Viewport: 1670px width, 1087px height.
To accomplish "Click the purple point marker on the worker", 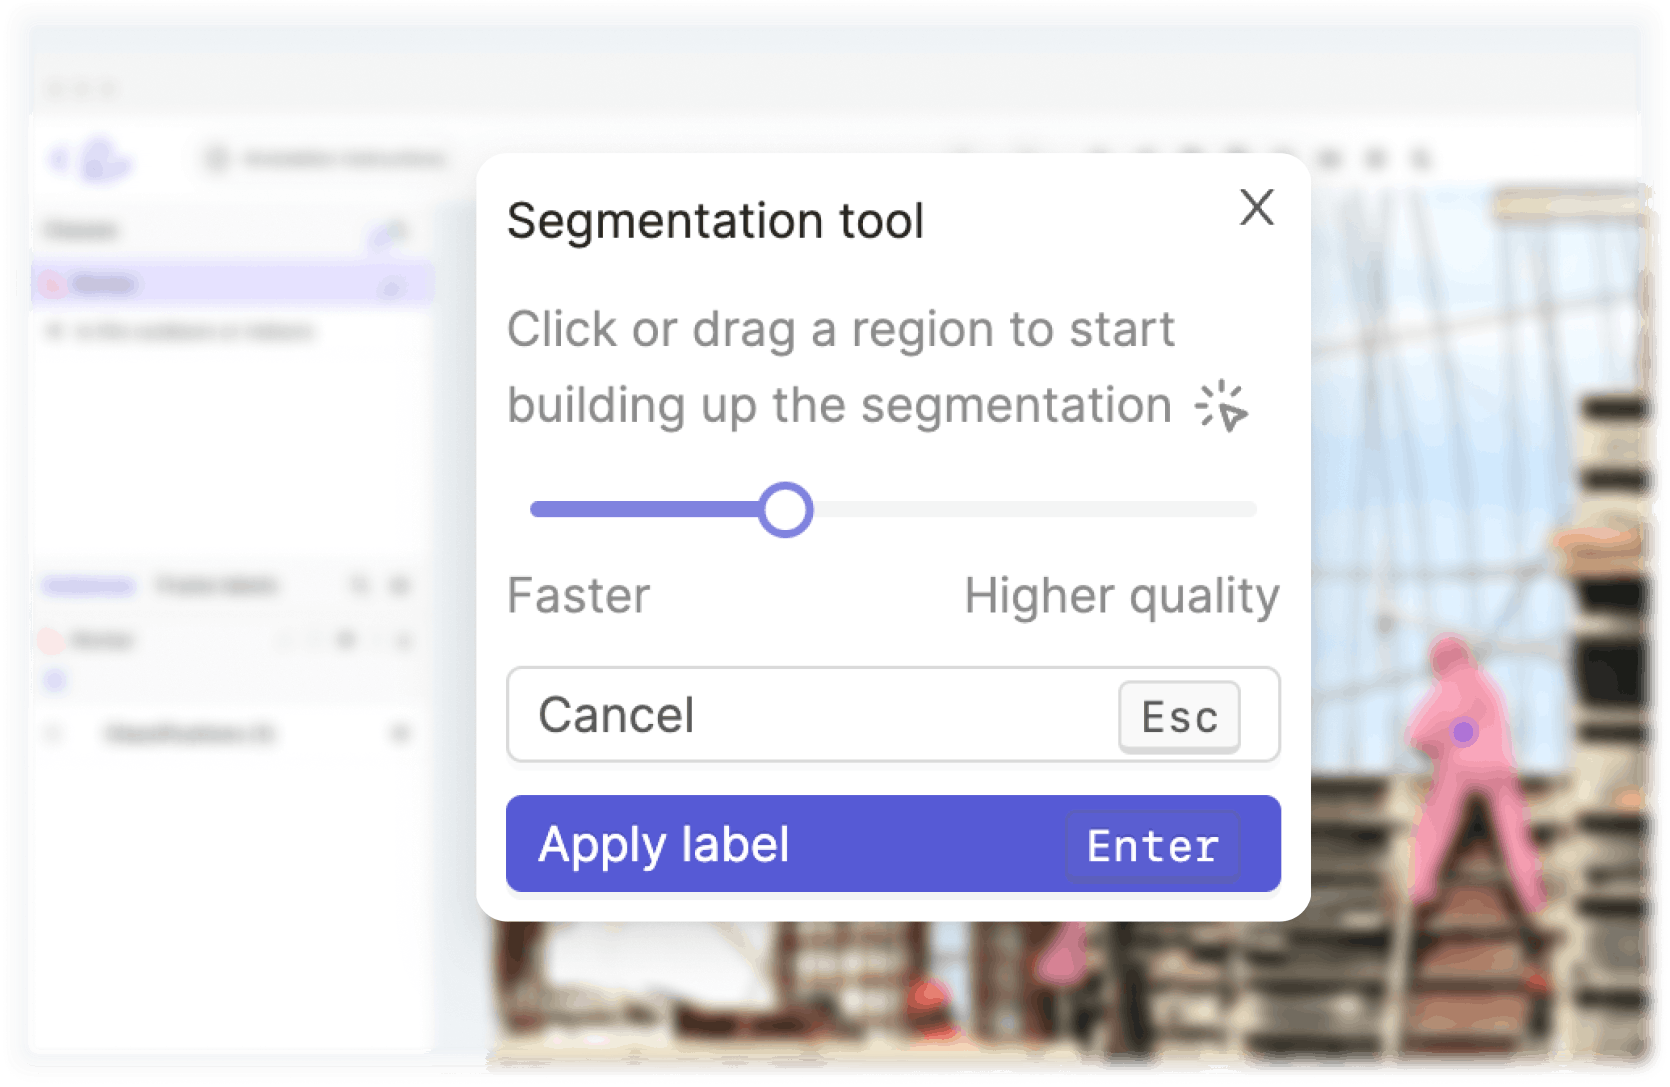I will point(1464,732).
